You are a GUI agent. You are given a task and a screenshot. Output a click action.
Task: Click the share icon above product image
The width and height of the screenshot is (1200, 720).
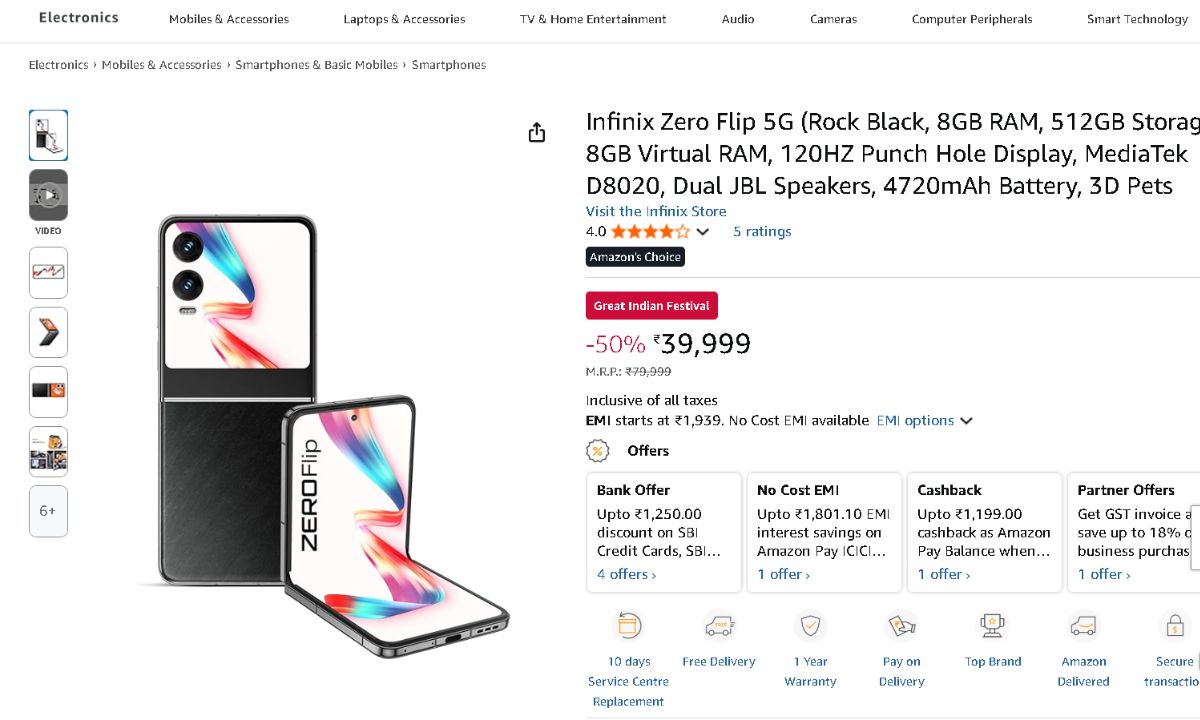537,133
